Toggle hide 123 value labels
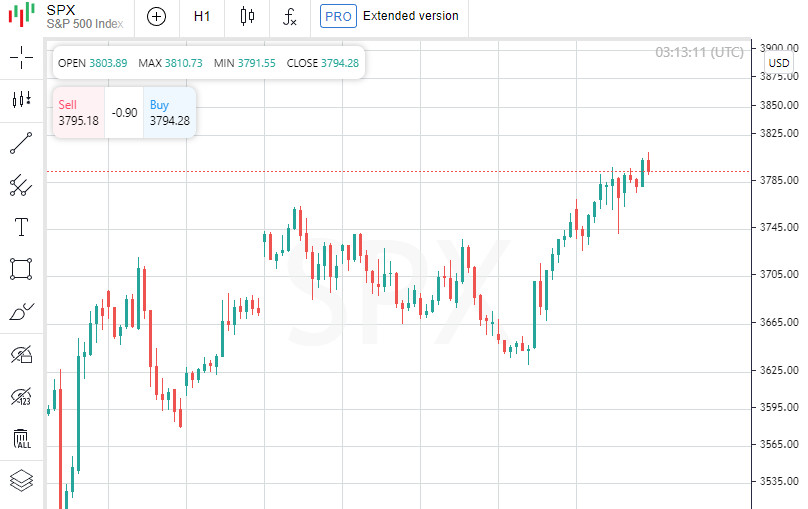This screenshot has height=509, width=808. click(21, 397)
